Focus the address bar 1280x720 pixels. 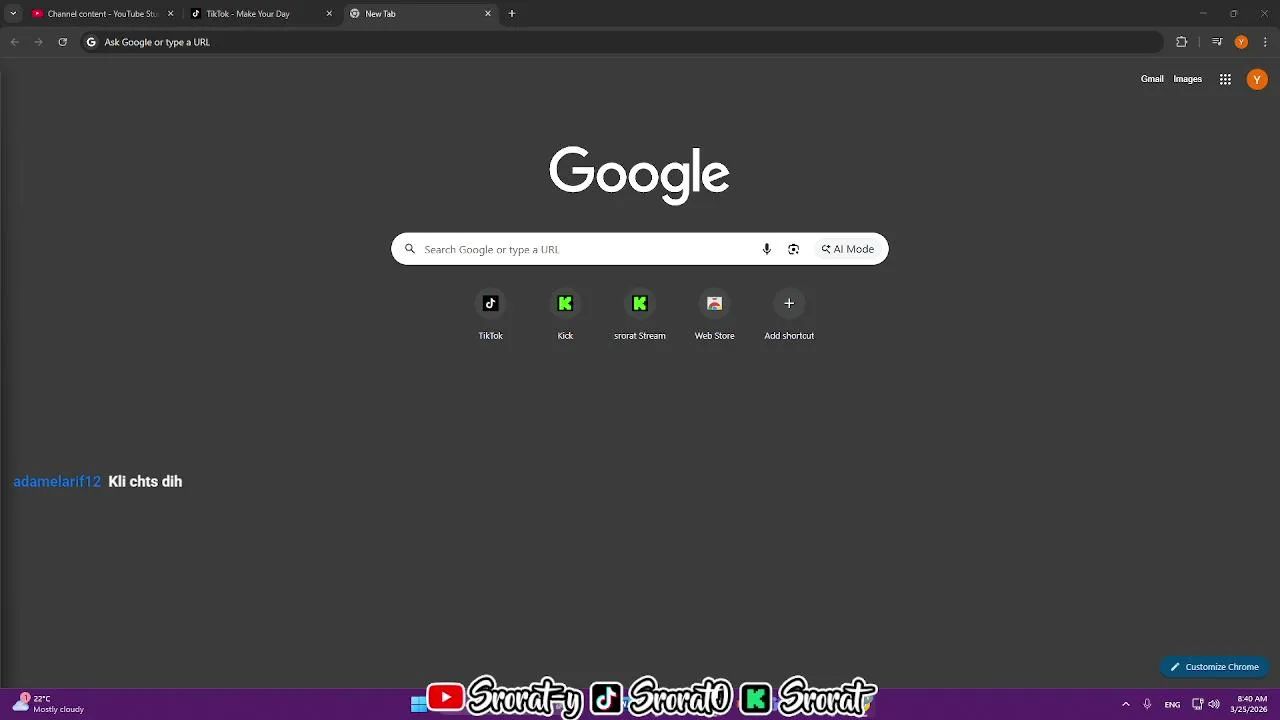click(620, 42)
